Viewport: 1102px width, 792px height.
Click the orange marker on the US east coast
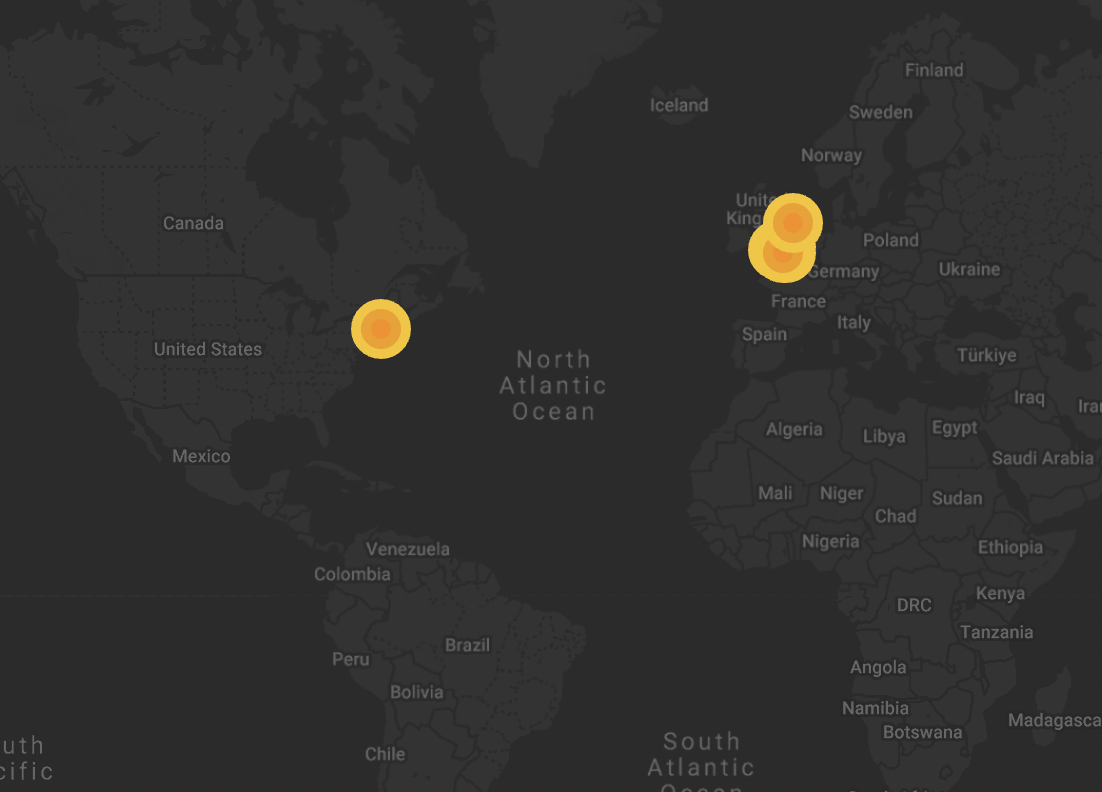(x=381, y=328)
